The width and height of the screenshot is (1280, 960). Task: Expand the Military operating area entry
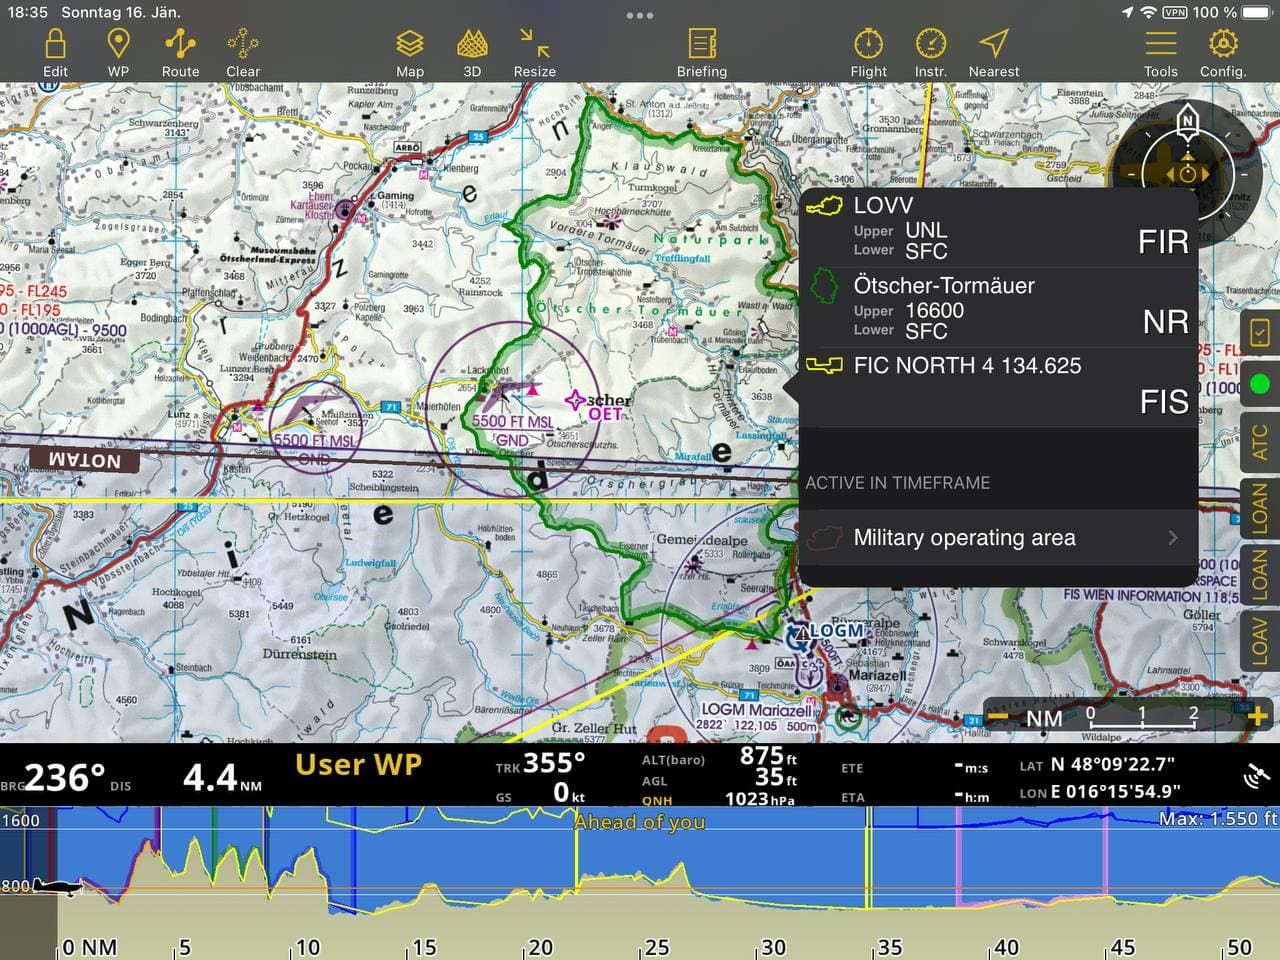pyautogui.click(x=997, y=538)
